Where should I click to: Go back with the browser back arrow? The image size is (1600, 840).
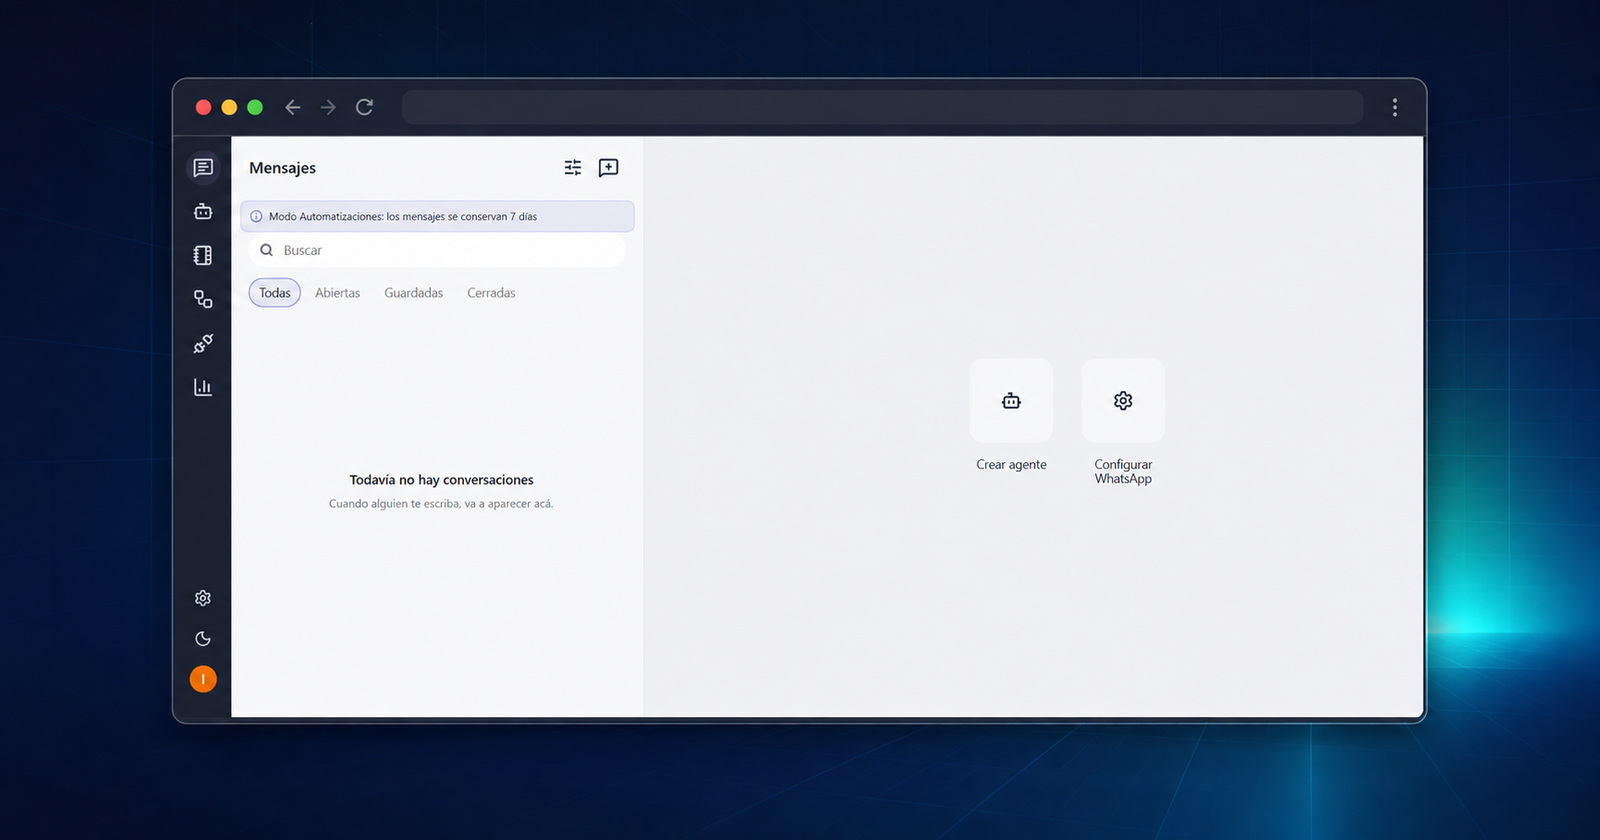(293, 107)
